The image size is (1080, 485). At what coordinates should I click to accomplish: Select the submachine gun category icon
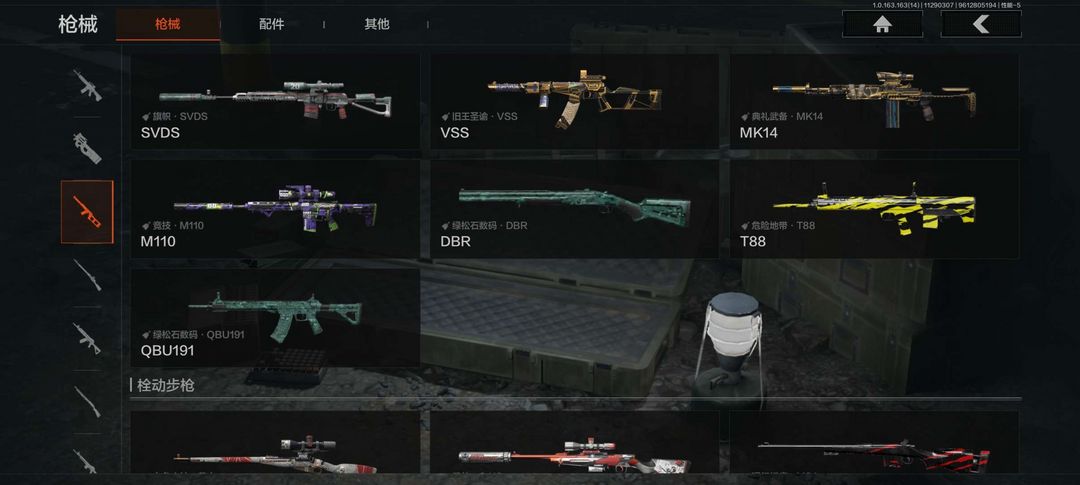pos(87,148)
